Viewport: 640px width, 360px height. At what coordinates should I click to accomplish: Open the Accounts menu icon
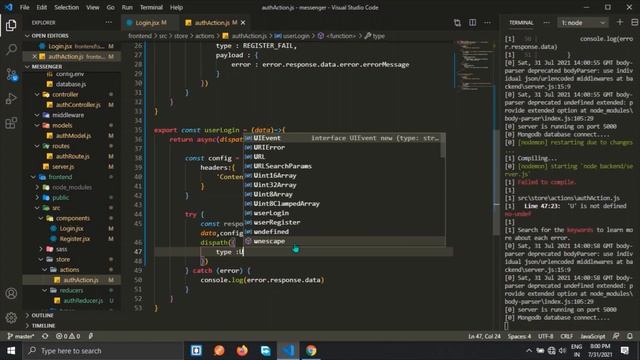point(11,293)
